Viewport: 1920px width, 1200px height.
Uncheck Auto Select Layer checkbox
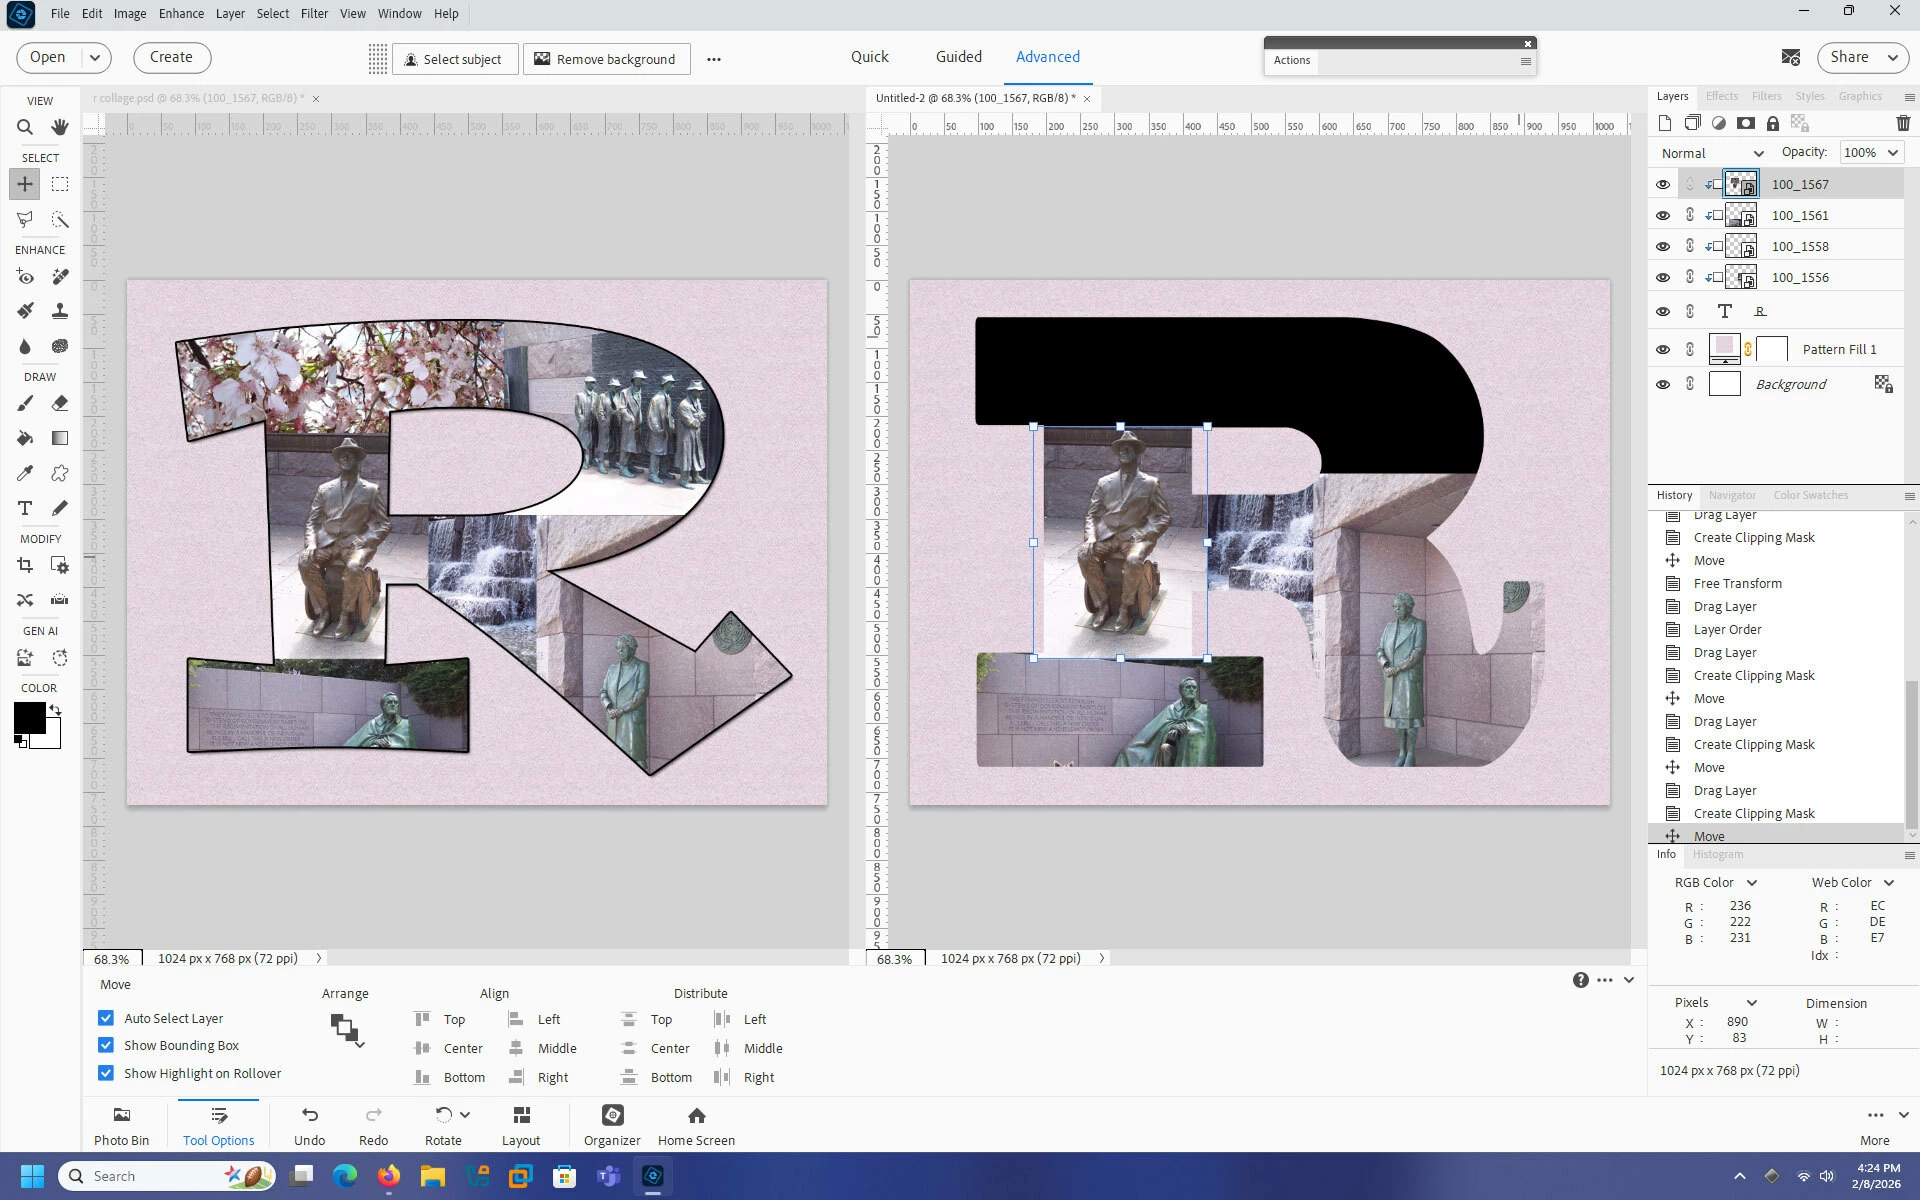point(106,1018)
